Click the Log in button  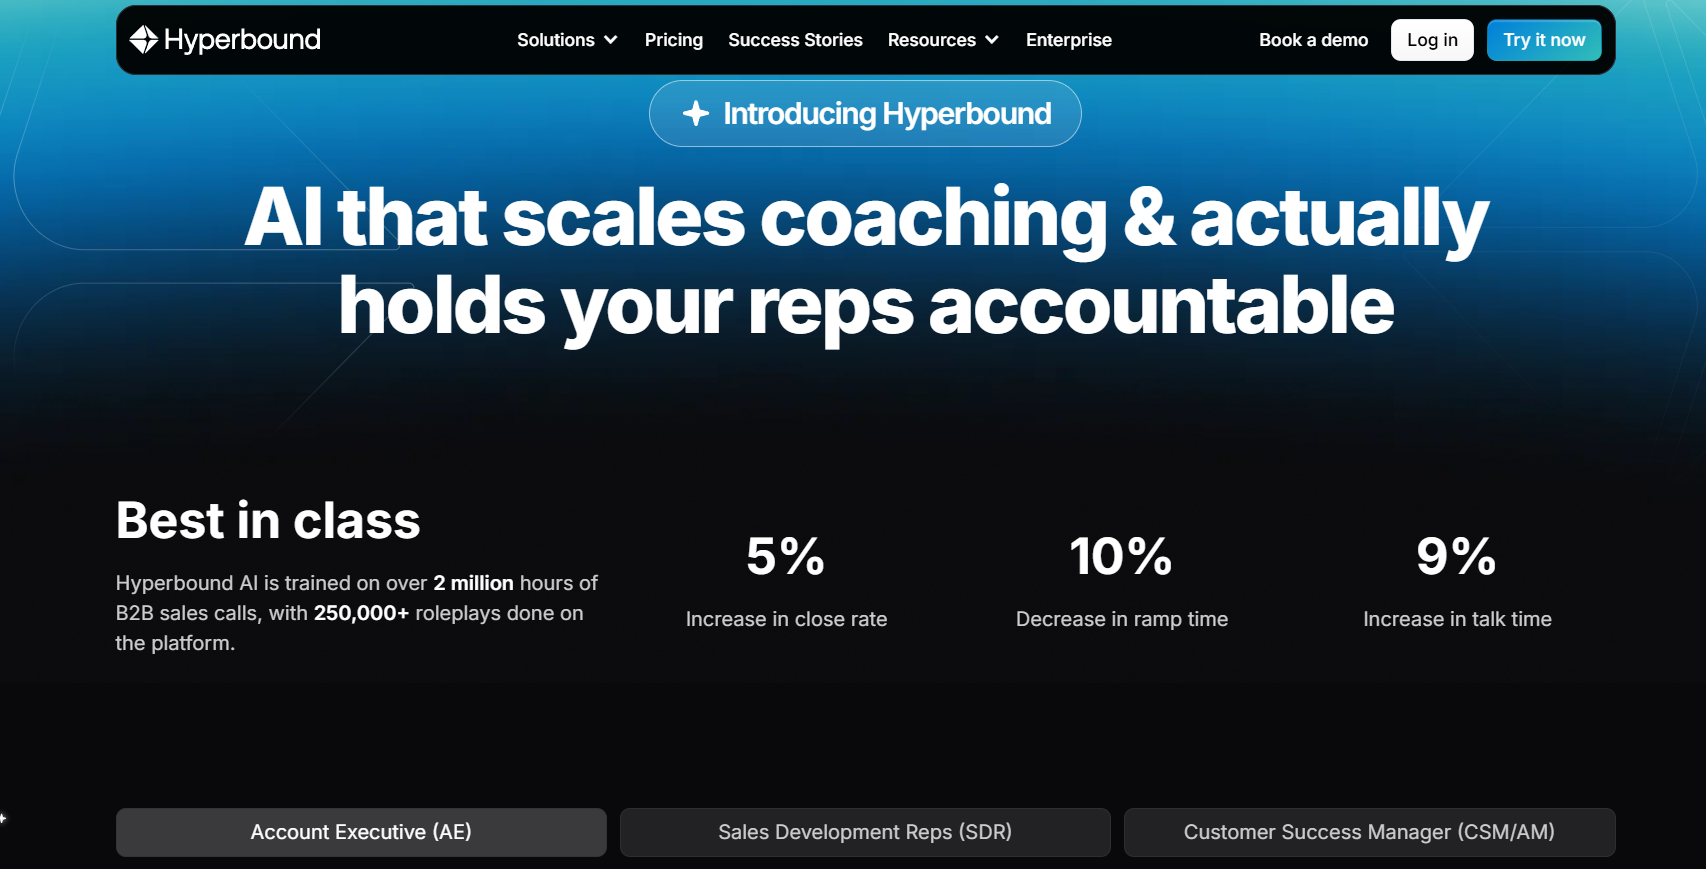pos(1432,40)
